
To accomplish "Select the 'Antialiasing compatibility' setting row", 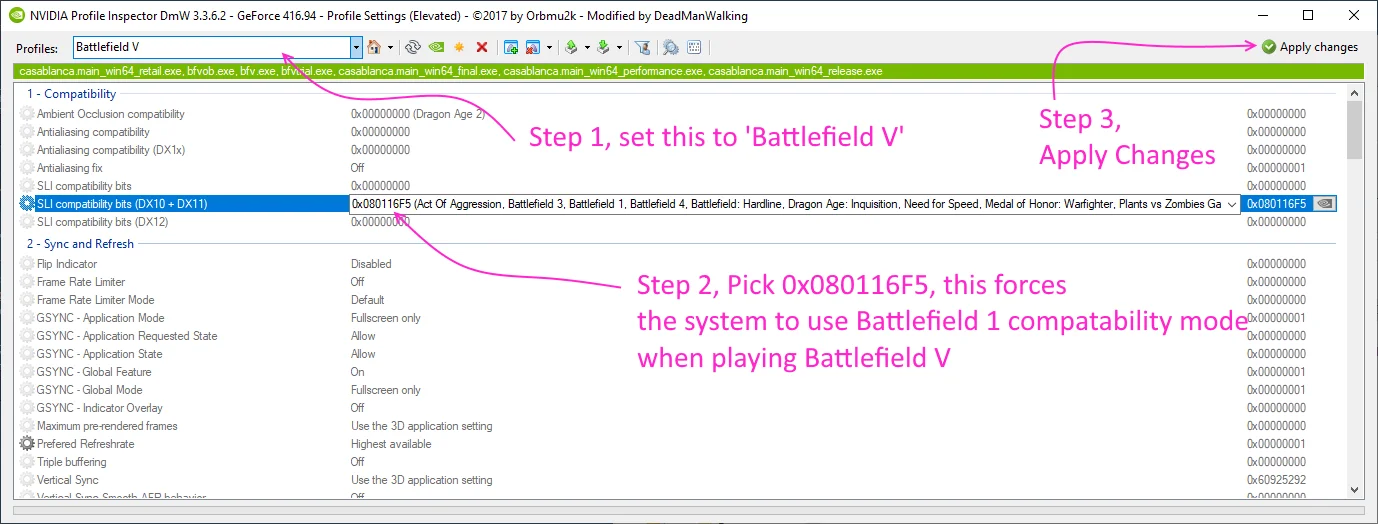I will pyautogui.click(x=678, y=132).
